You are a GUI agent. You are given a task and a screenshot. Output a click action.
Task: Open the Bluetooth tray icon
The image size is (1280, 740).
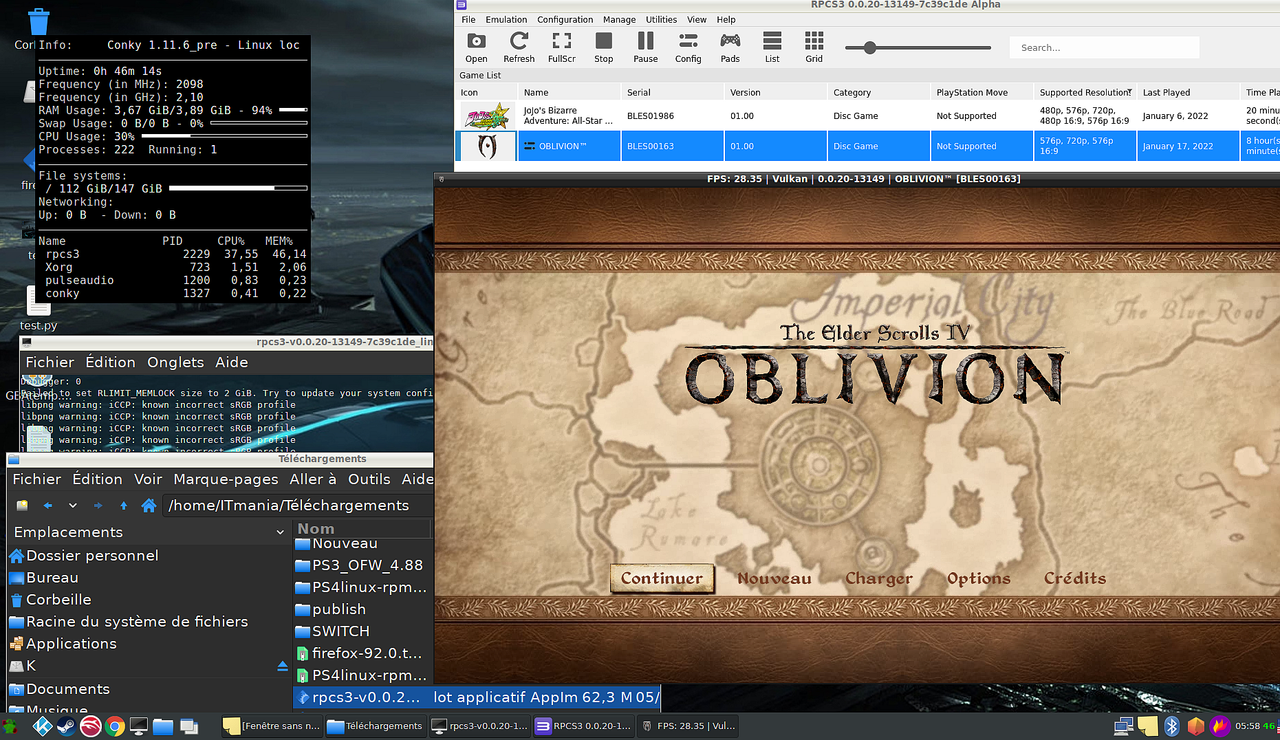pyautogui.click(x=1172, y=726)
